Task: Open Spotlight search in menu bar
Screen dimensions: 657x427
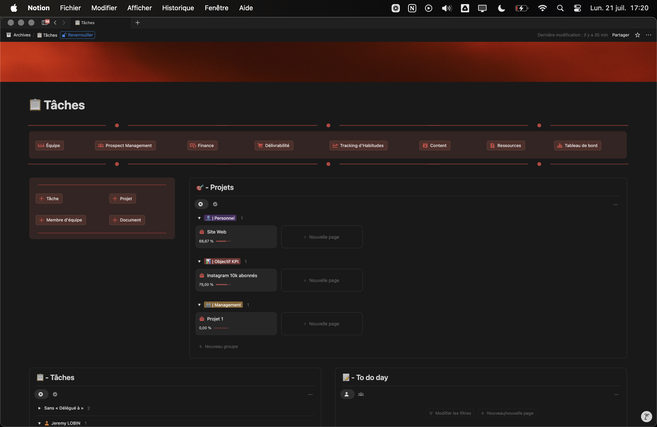Action: 560,8
